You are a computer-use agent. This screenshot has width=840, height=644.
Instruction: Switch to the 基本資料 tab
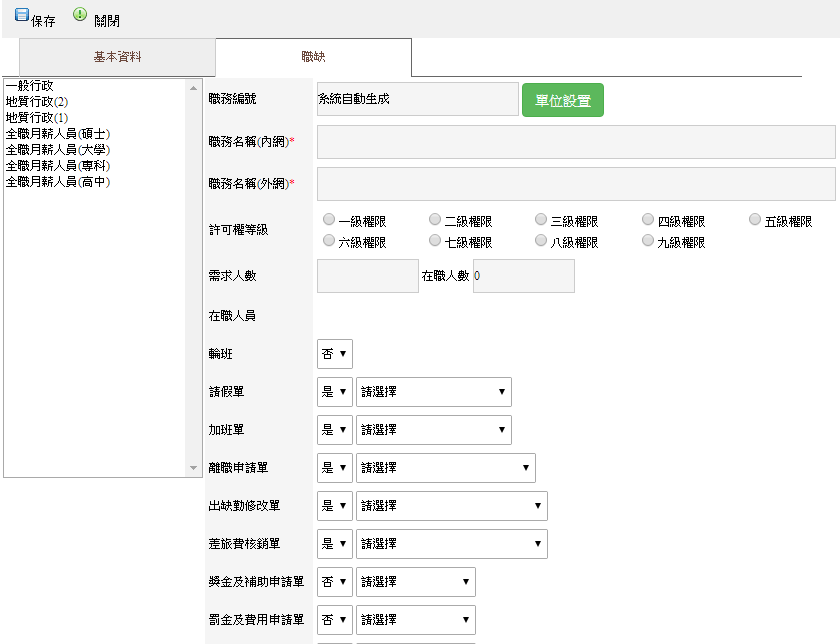[x=117, y=57]
